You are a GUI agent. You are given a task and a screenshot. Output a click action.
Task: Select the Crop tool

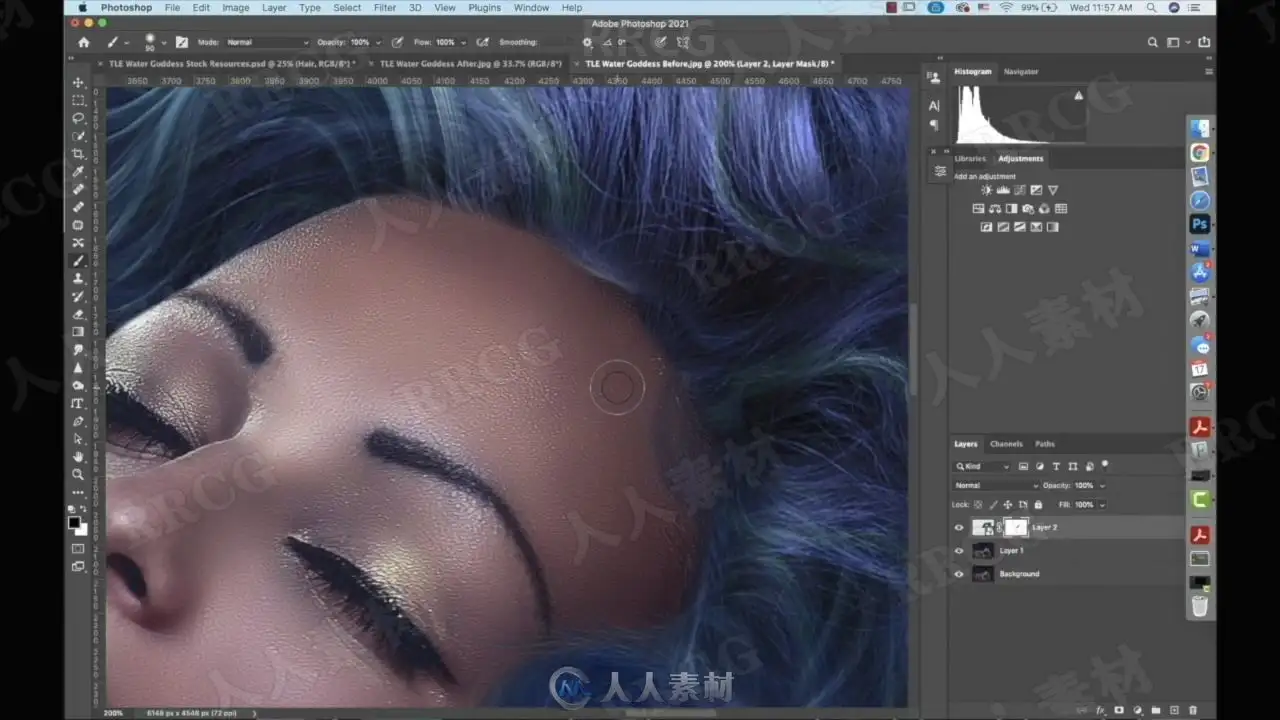pos(78,154)
